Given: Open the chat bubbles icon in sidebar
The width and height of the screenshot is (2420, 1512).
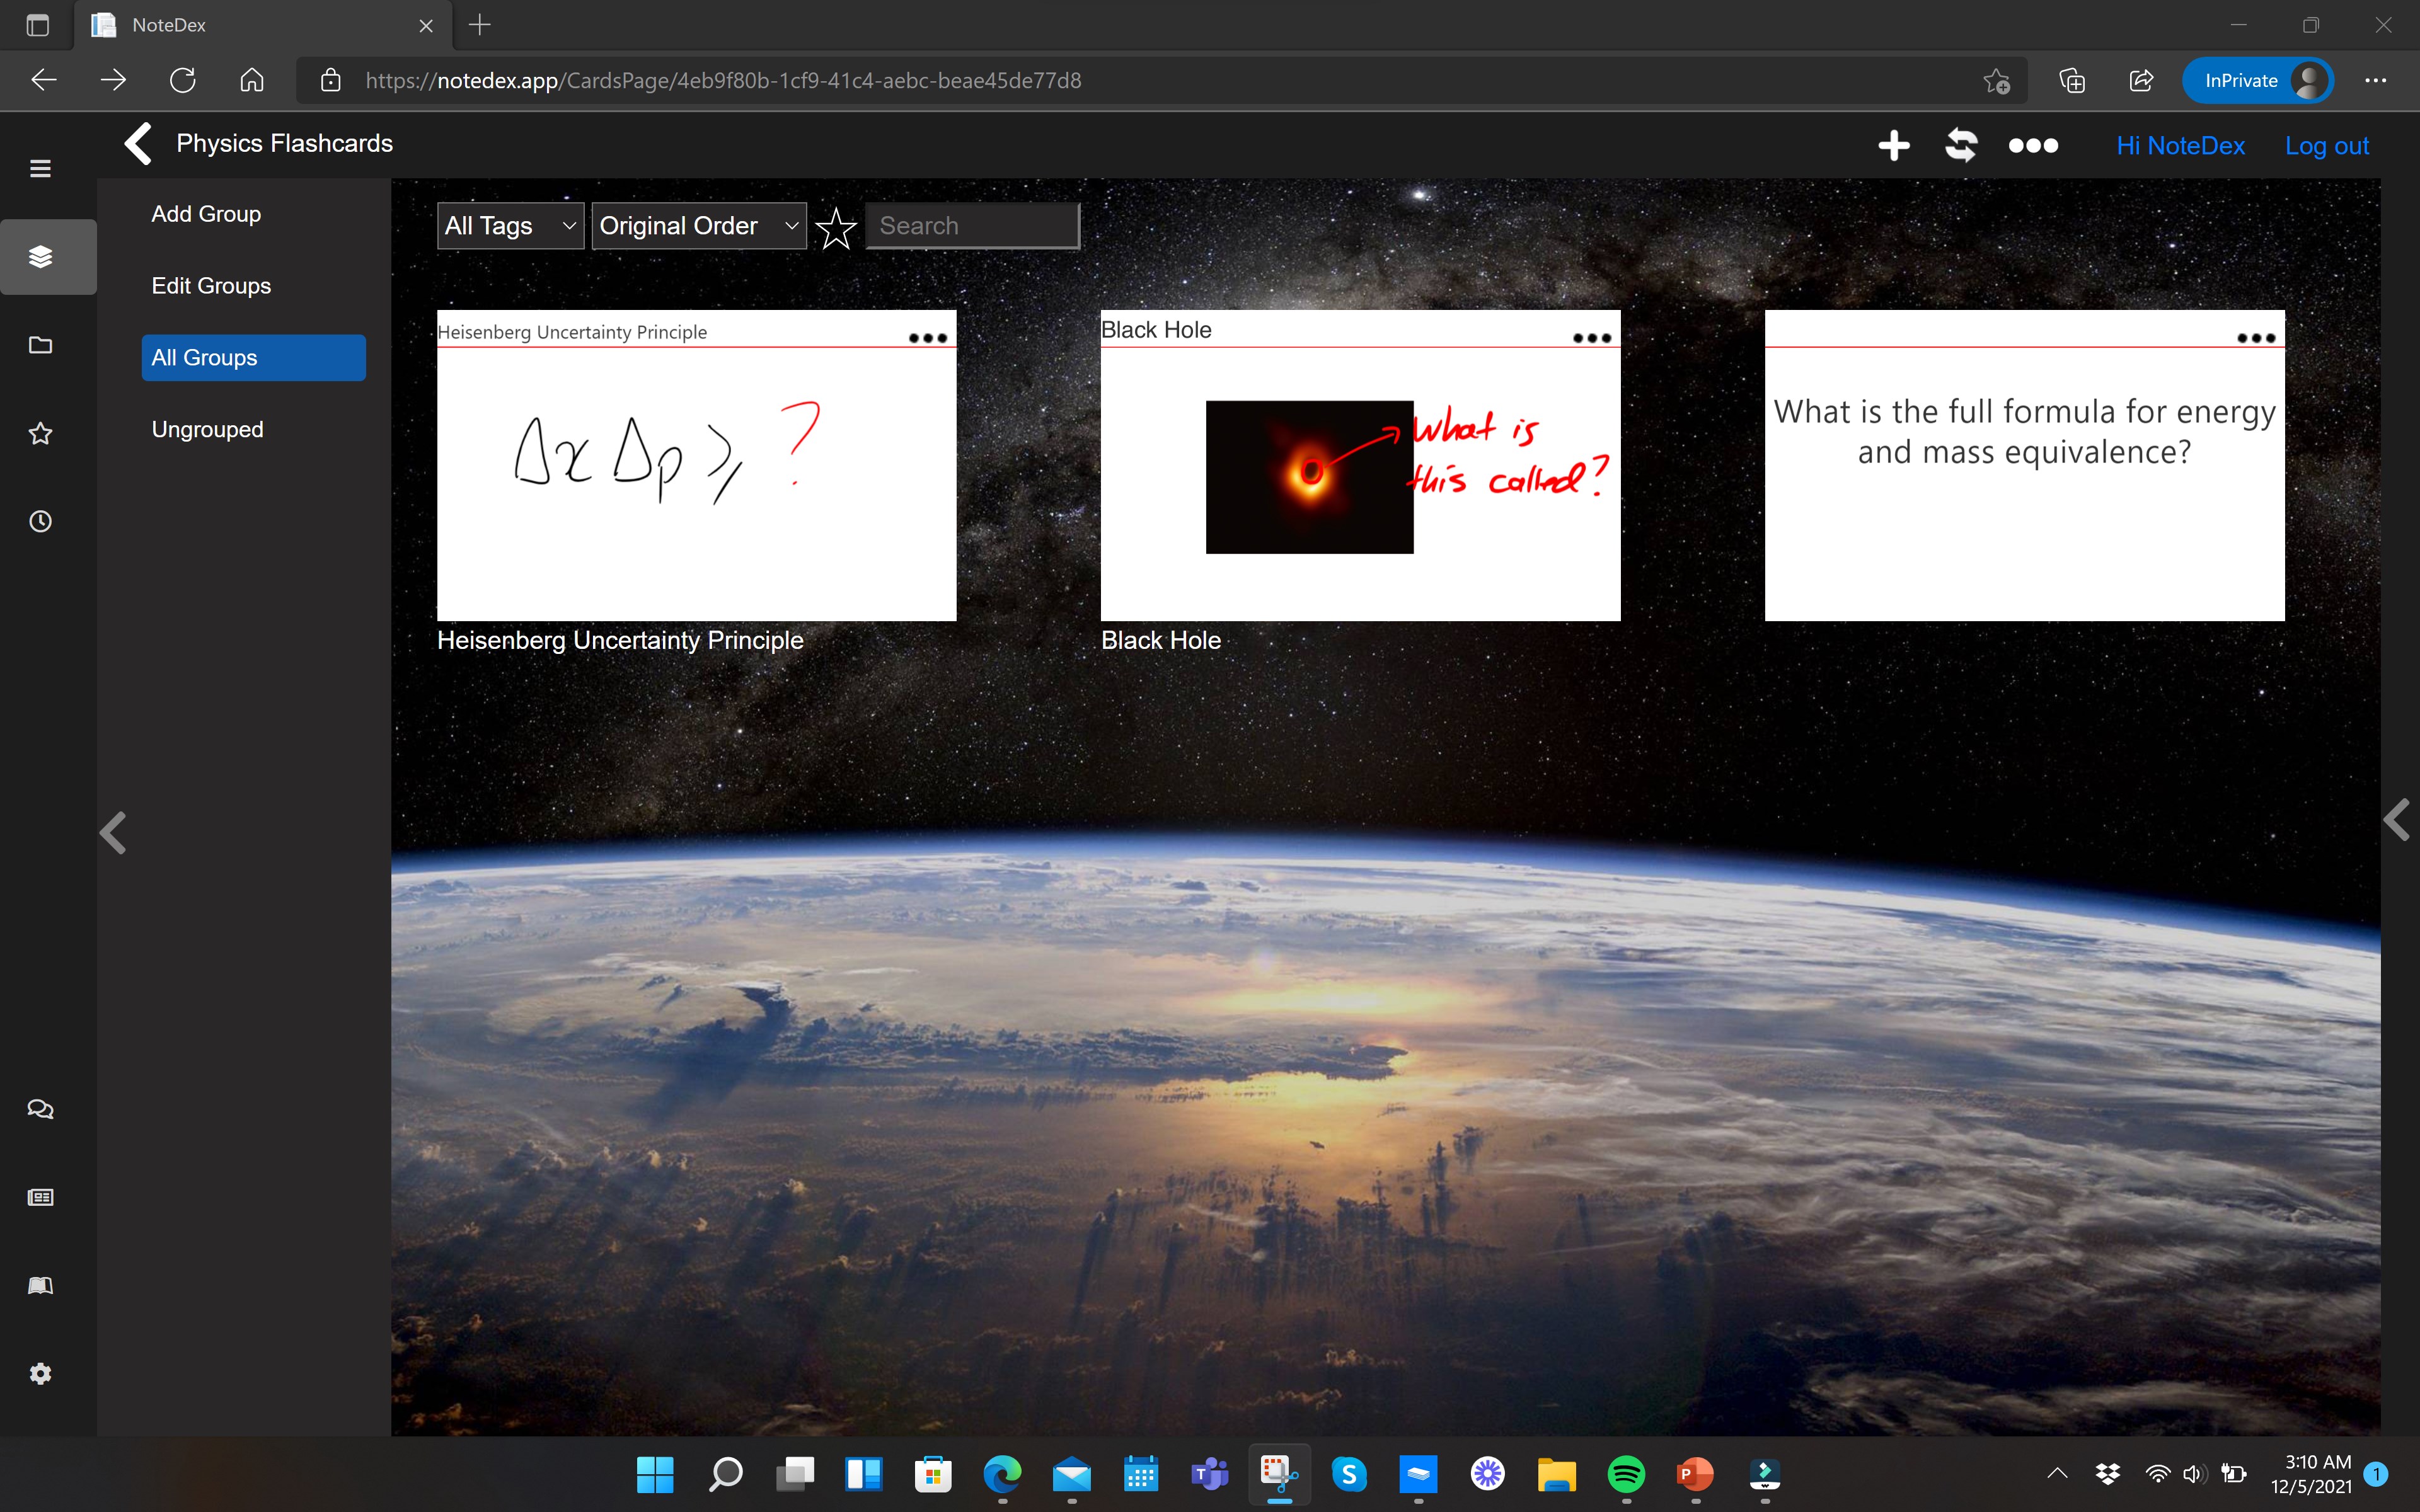Looking at the screenshot, I should pyautogui.click(x=40, y=1109).
